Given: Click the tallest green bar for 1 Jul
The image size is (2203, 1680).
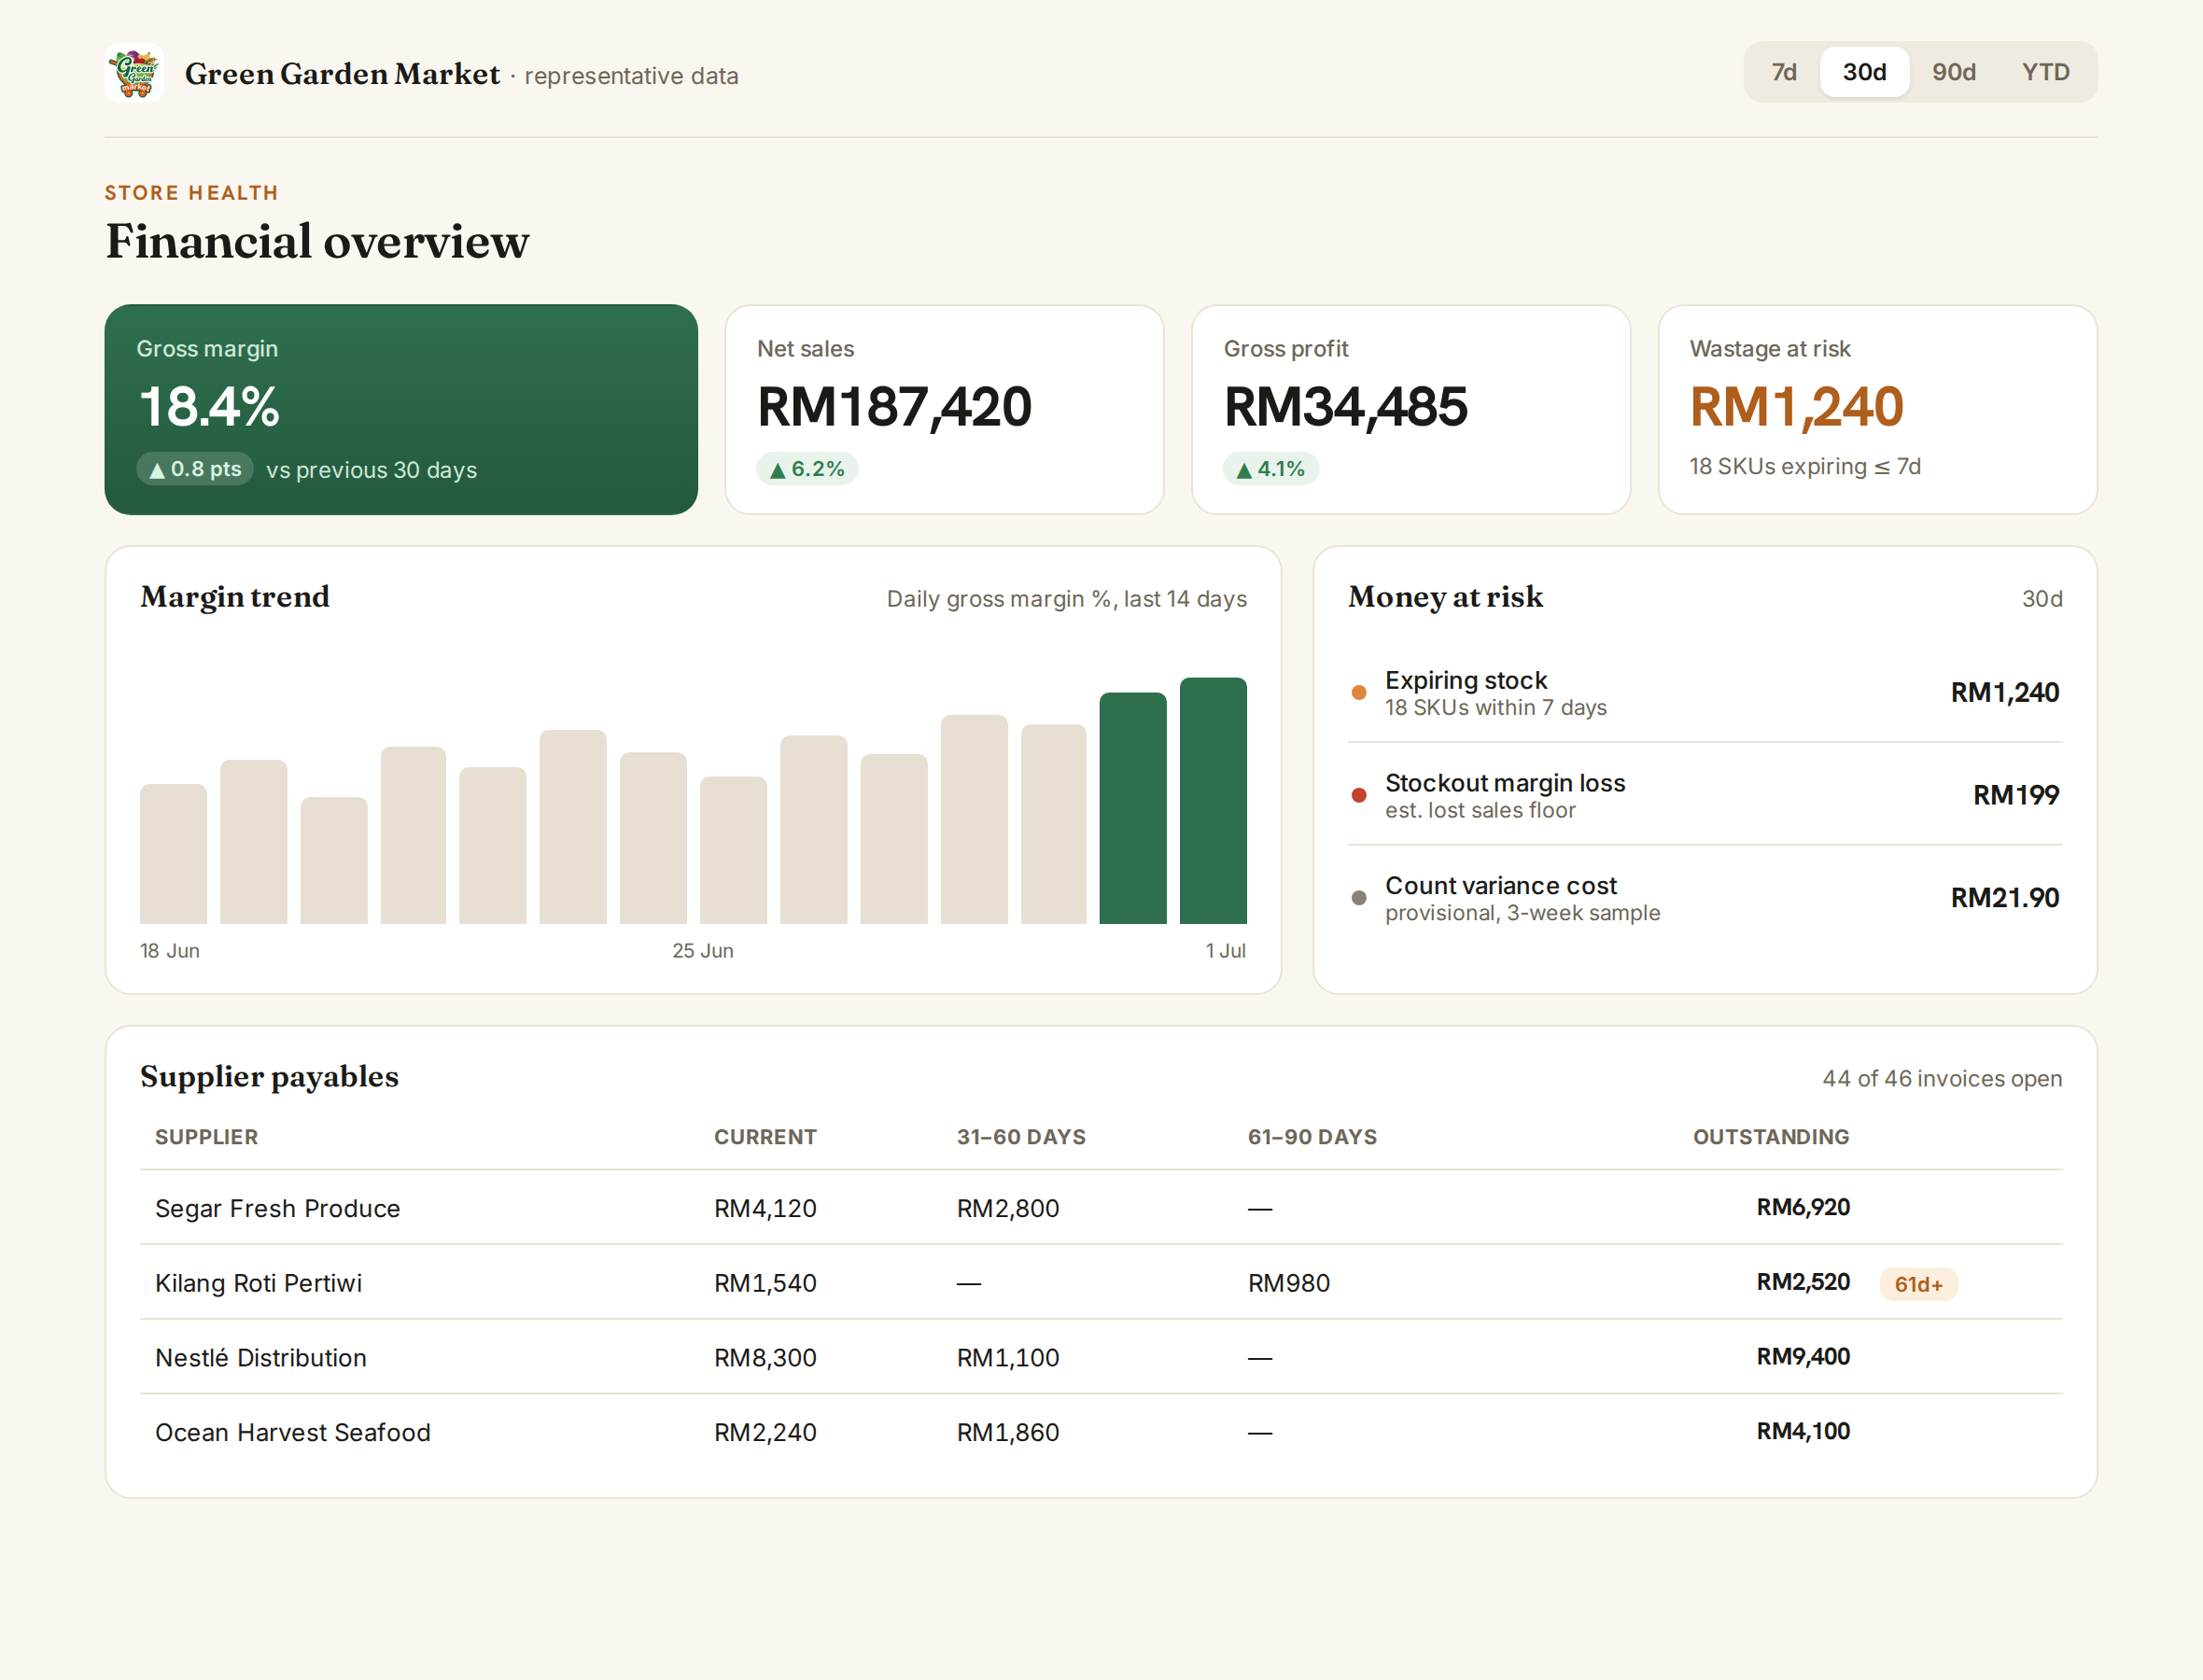Looking at the screenshot, I should pyautogui.click(x=1213, y=801).
